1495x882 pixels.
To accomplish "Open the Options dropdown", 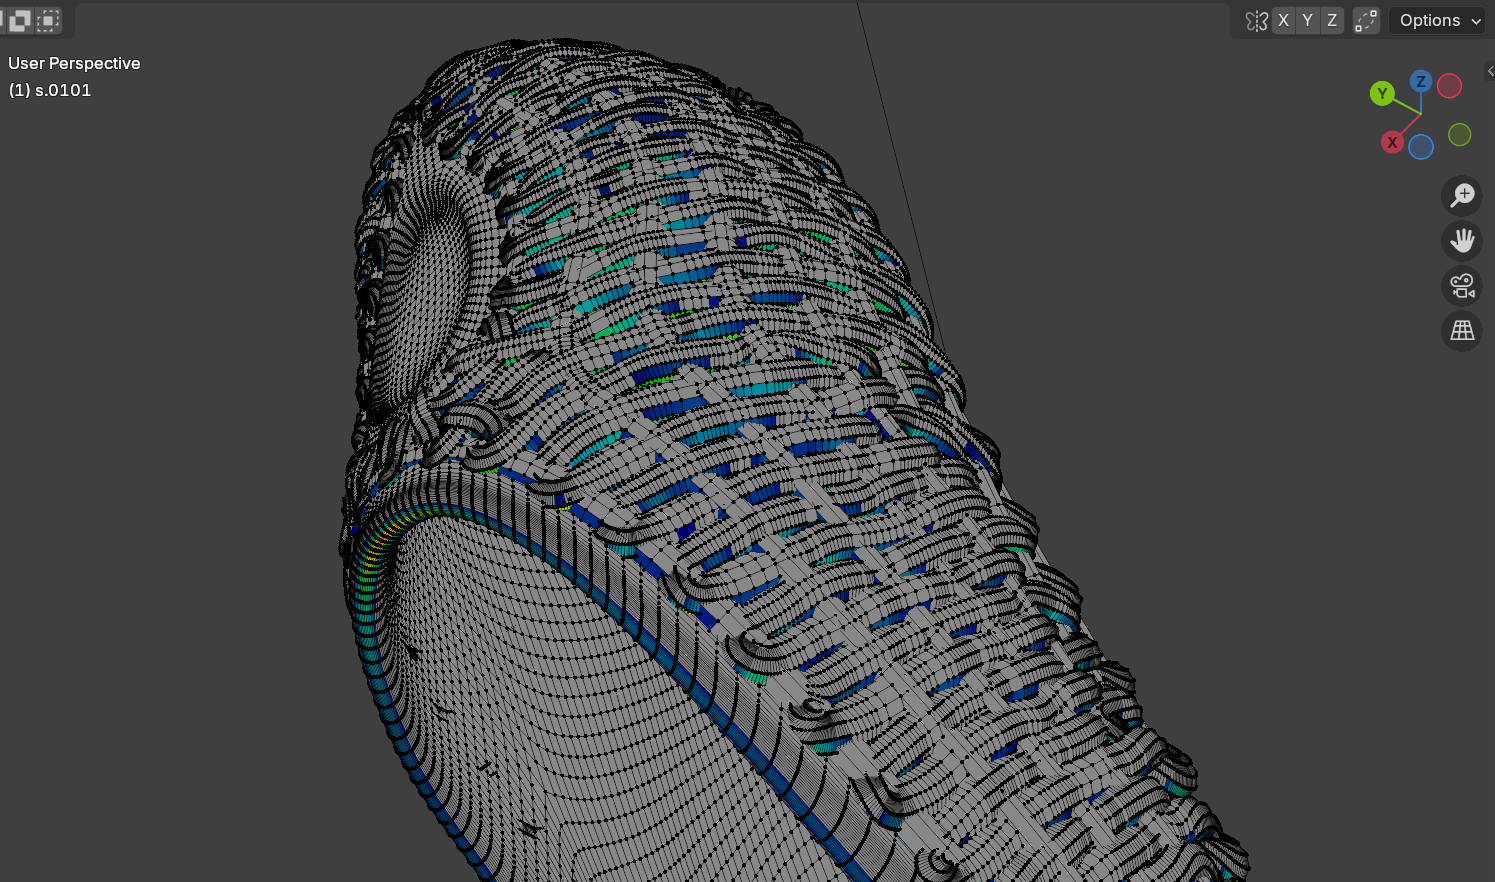I will coord(1439,21).
